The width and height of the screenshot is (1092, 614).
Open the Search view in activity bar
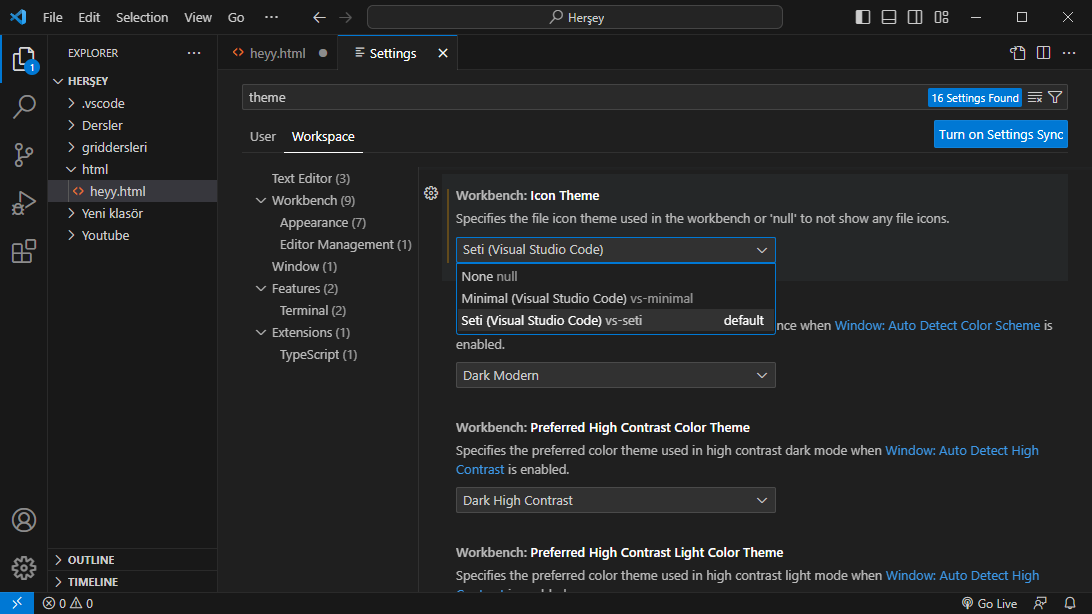[24, 106]
